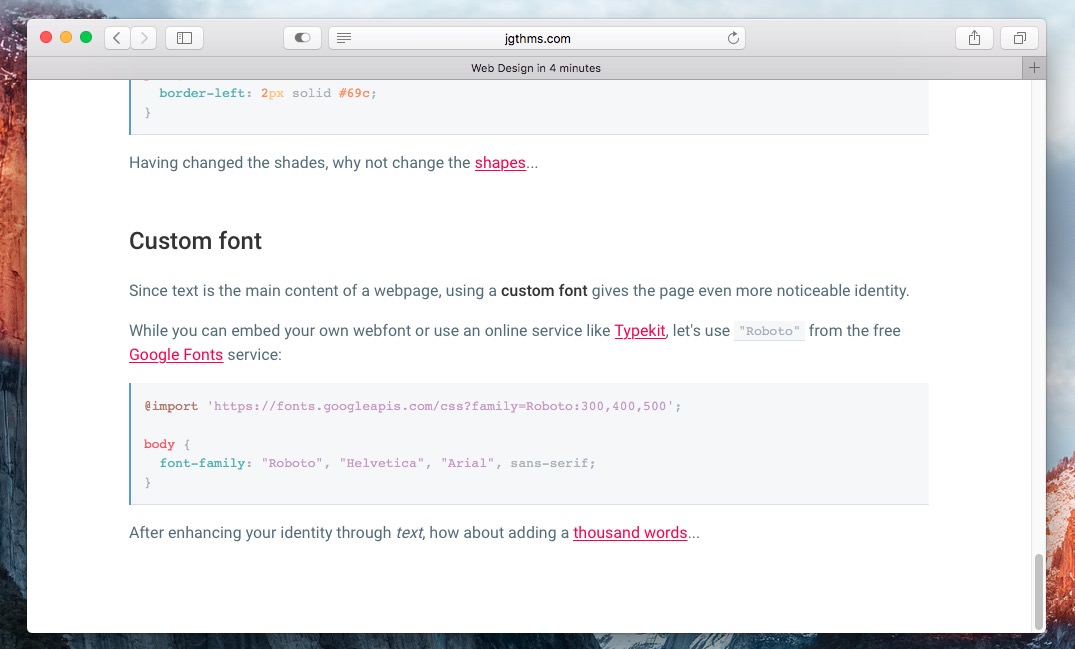Toggle the extension switch in the toolbar
Image resolution: width=1075 pixels, height=649 pixels.
point(302,38)
